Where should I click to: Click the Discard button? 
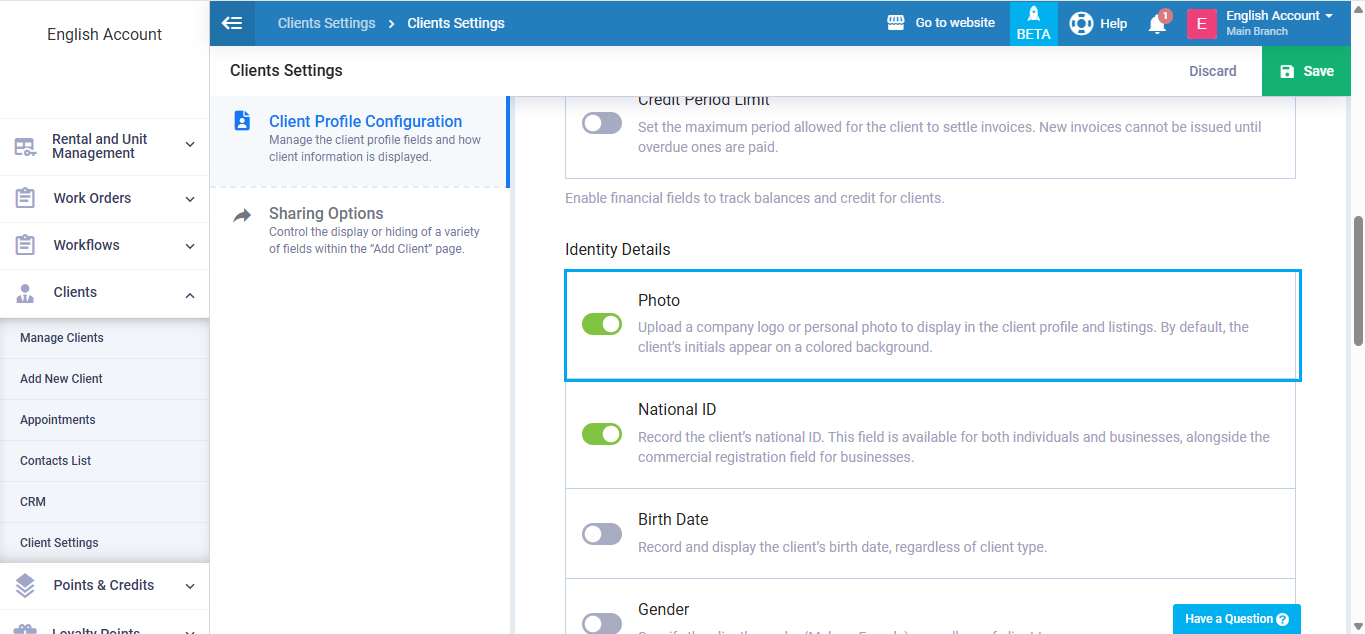coord(1212,71)
